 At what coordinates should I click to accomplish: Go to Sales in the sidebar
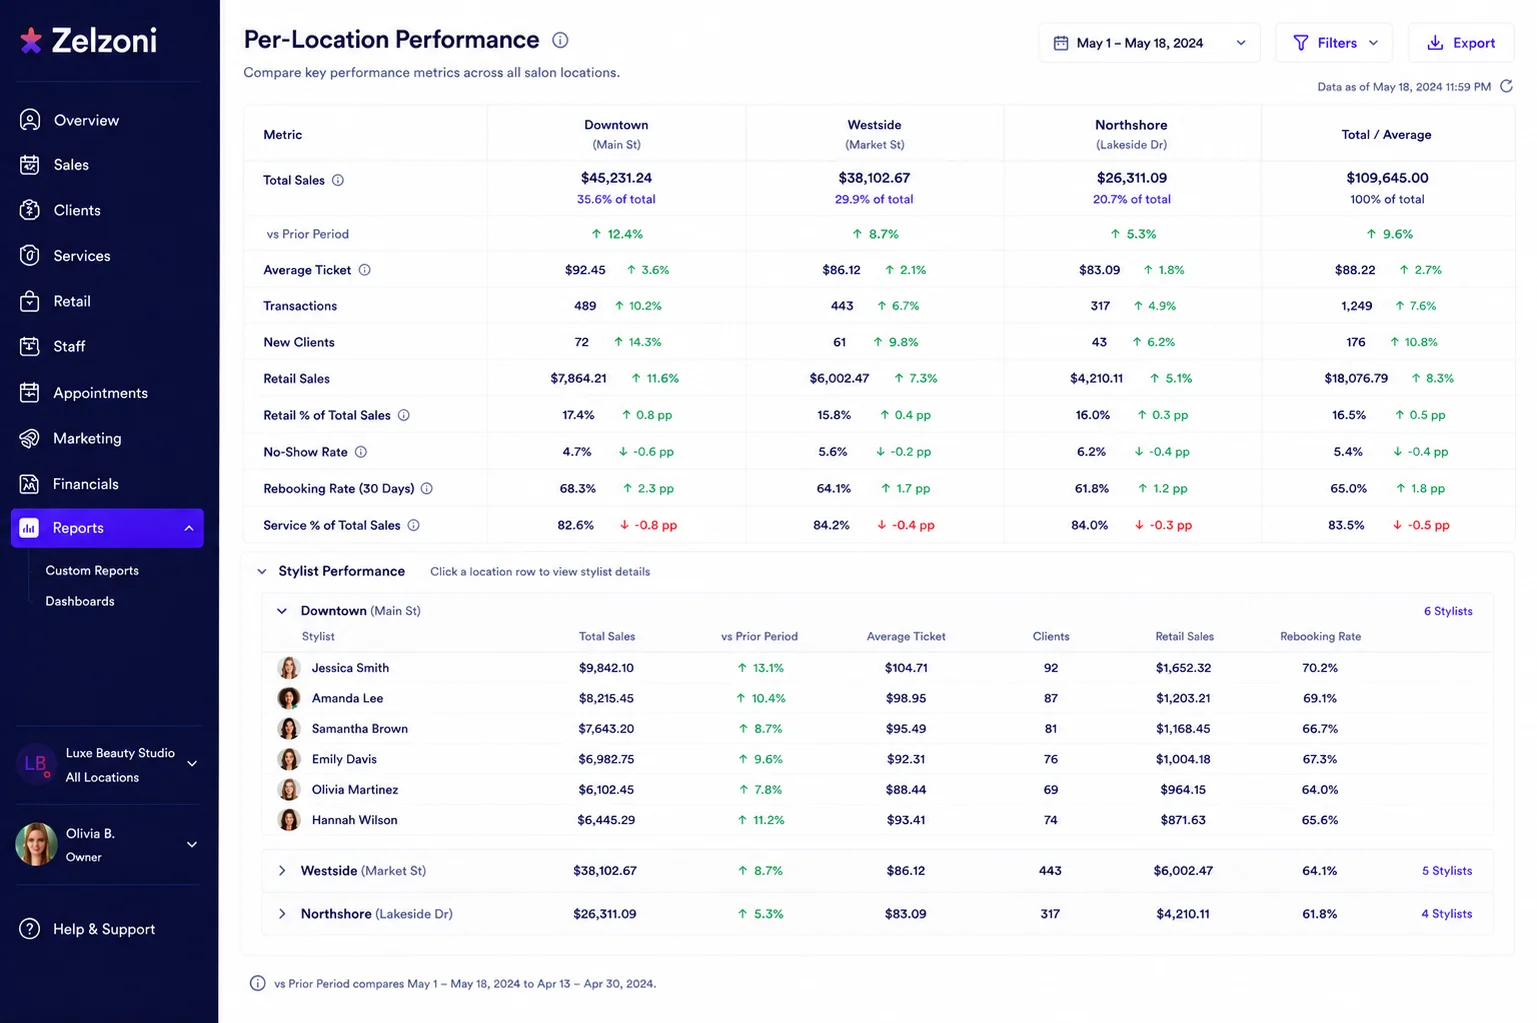click(71, 165)
